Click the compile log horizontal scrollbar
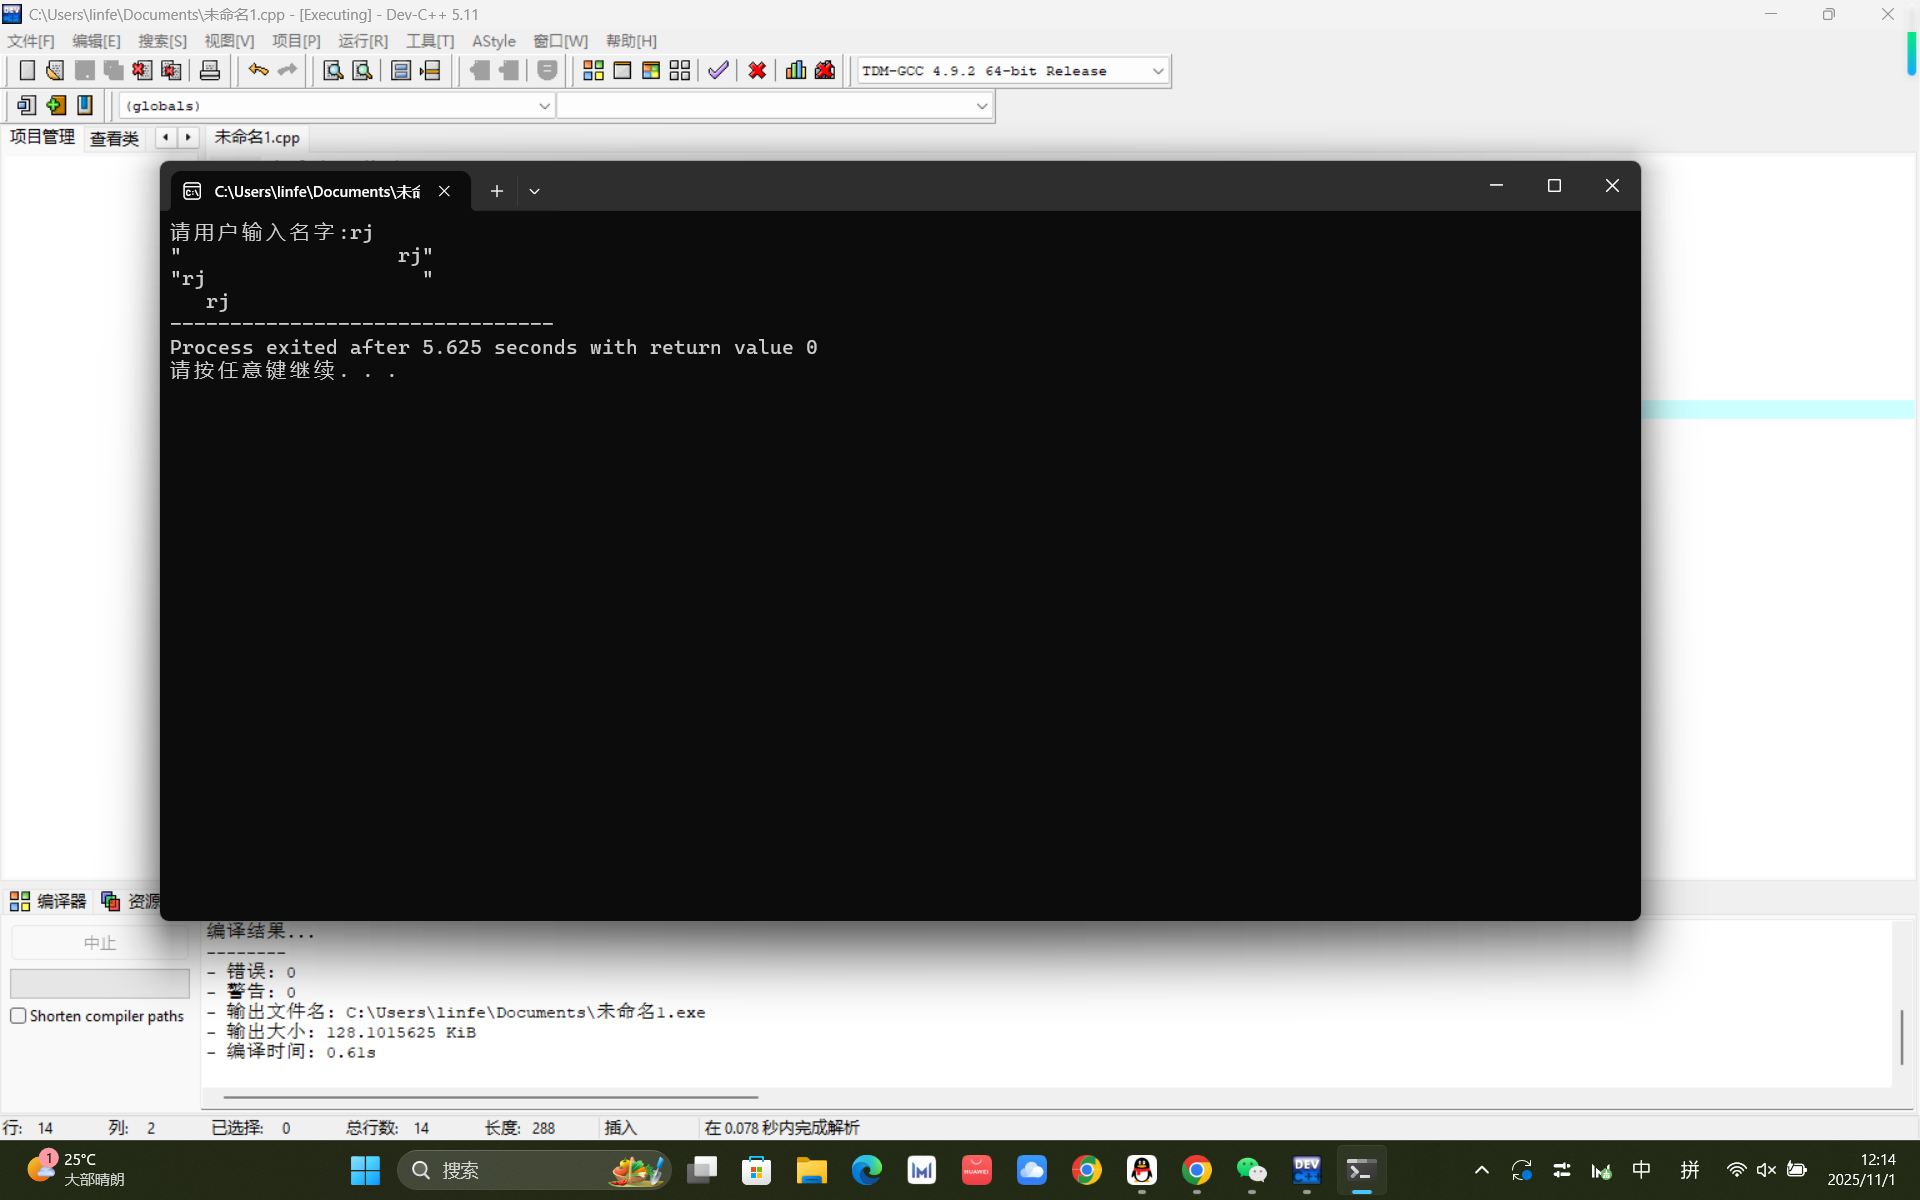 490,1097
